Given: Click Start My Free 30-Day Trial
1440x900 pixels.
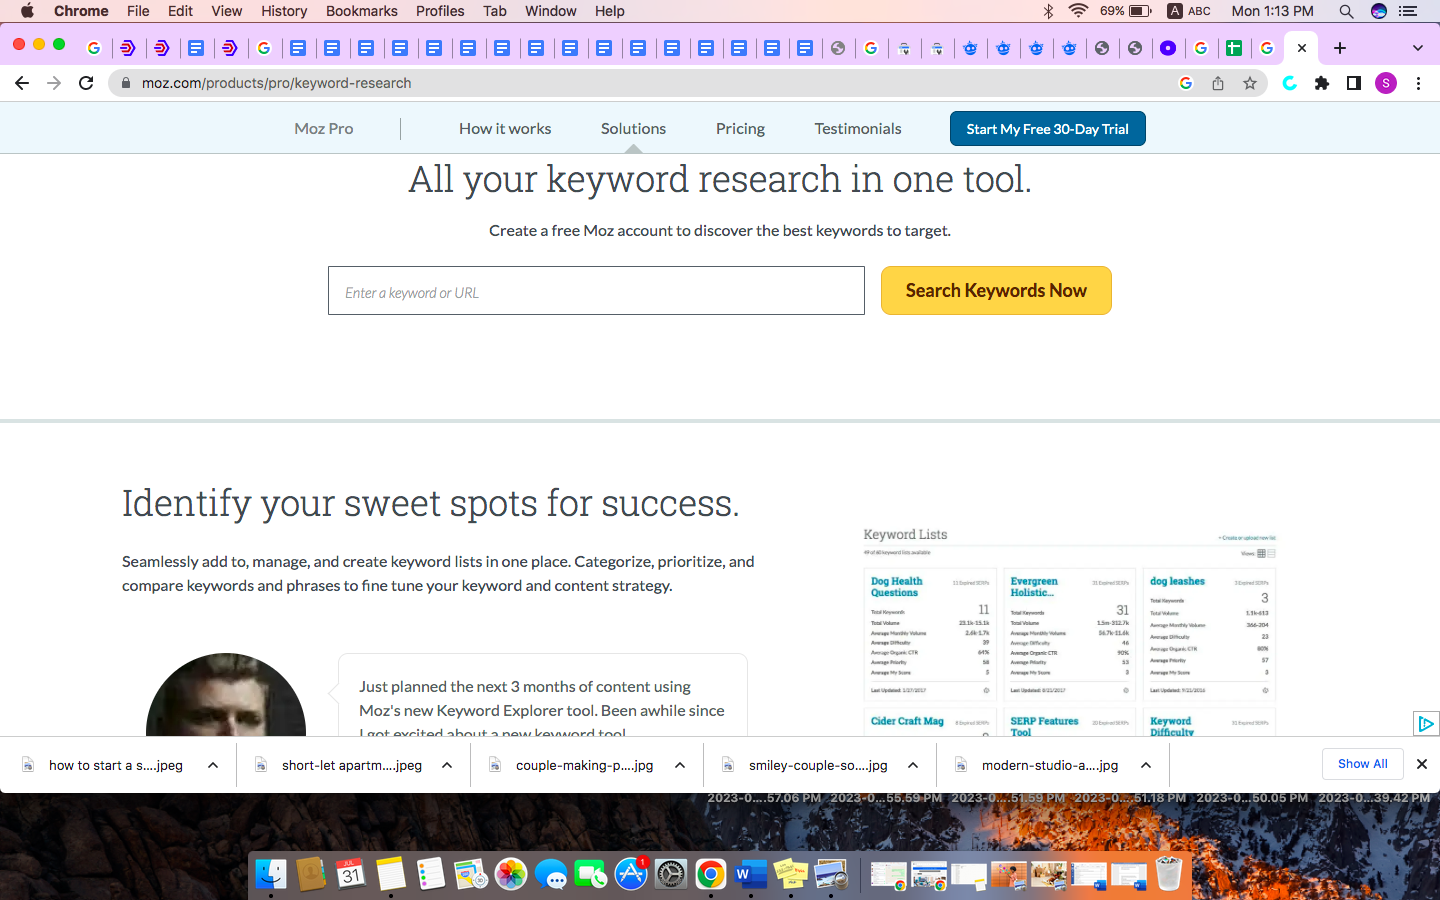Looking at the screenshot, I should point(1048,129).
